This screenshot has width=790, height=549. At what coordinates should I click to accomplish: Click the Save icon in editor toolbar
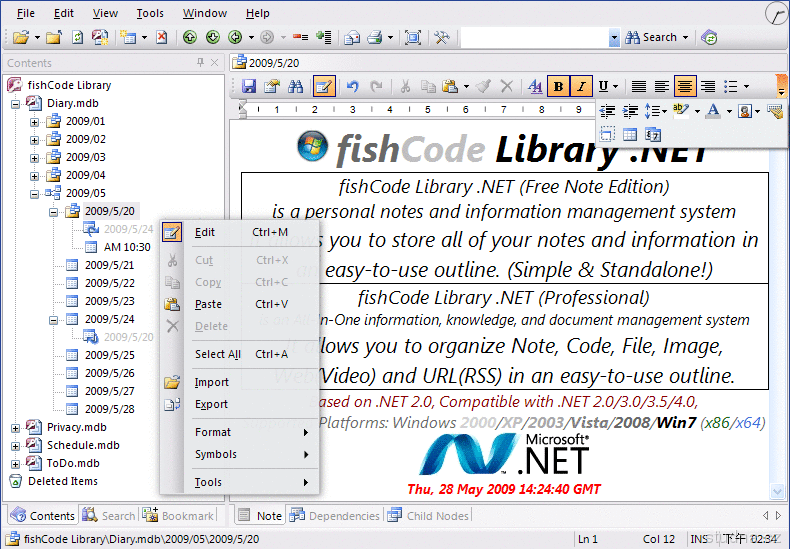(x=249, y=87)
